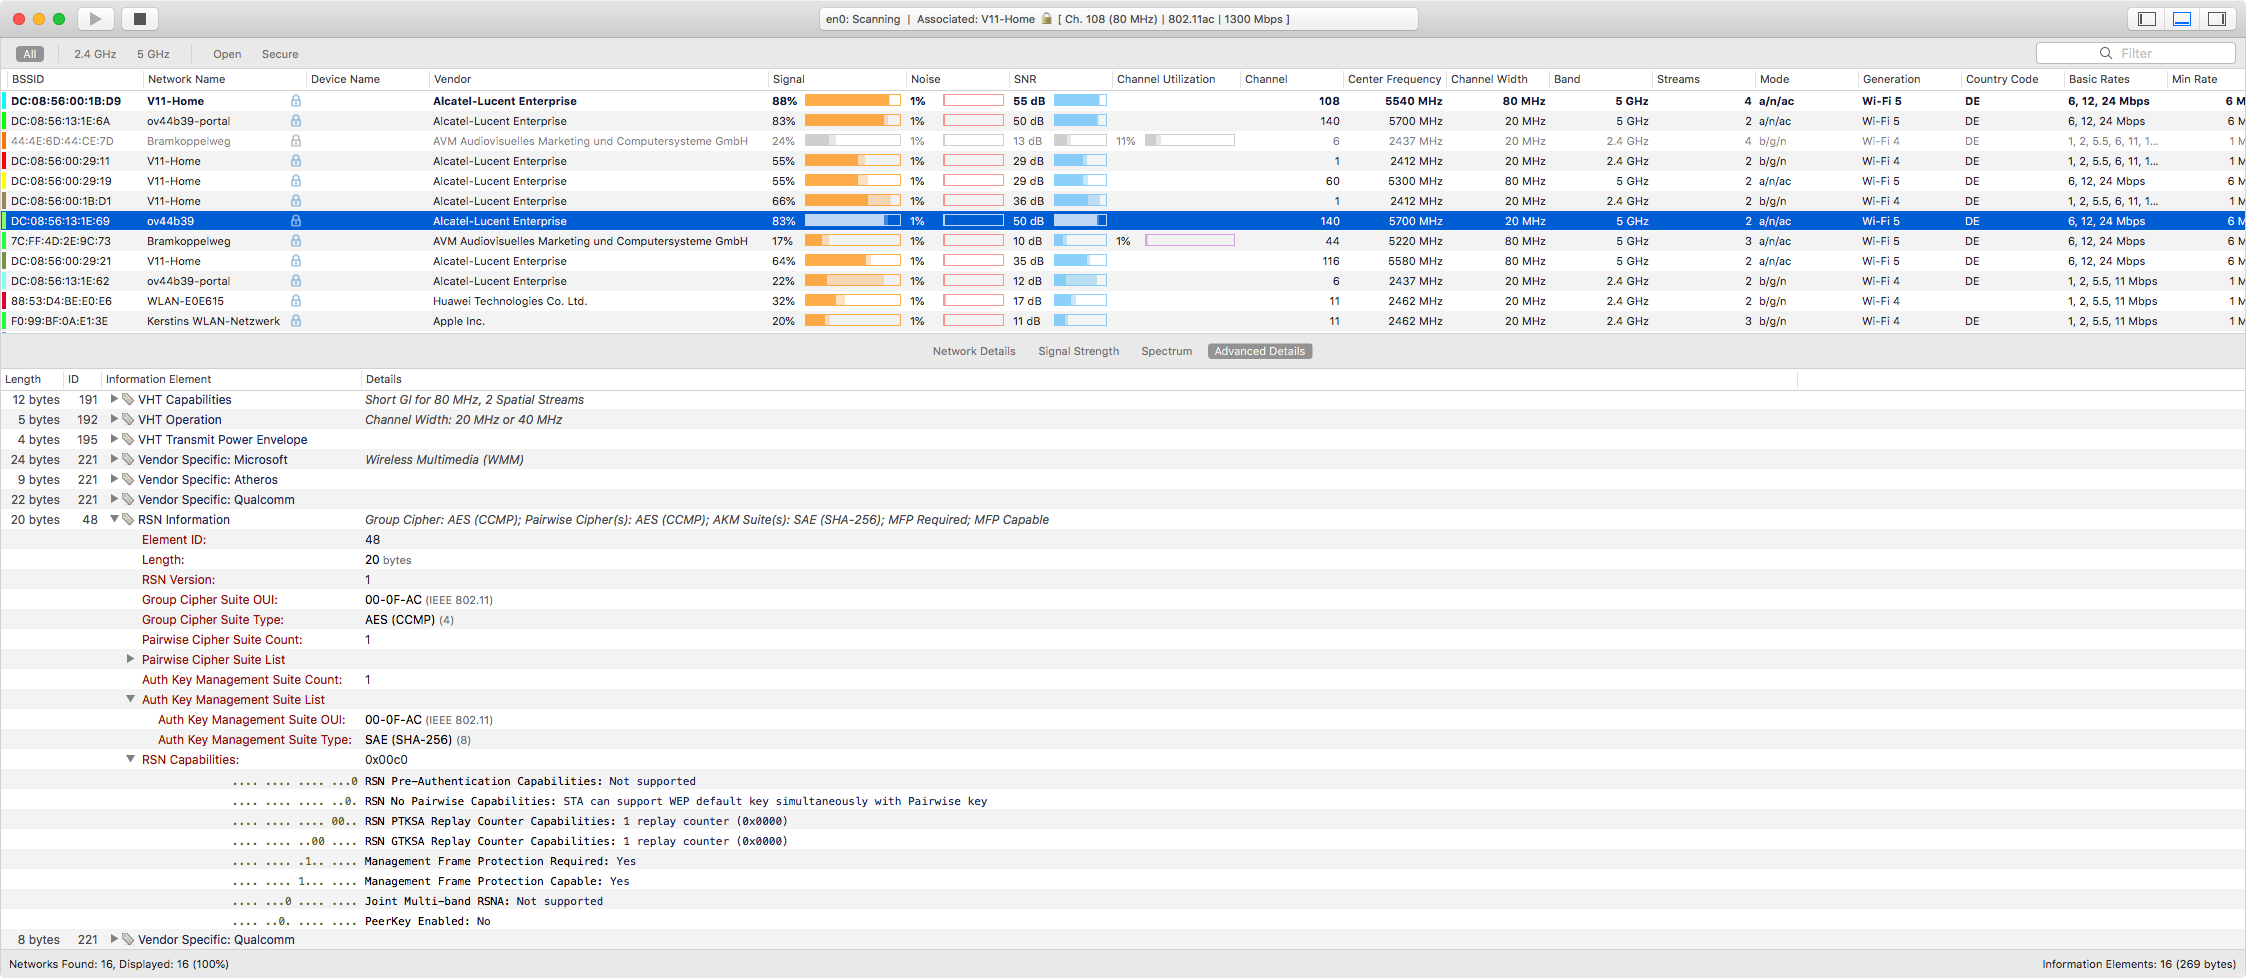Toggle the bottom details pane icon
The height and width of the screenshot is (978, 2246).
coord(2183,19)
